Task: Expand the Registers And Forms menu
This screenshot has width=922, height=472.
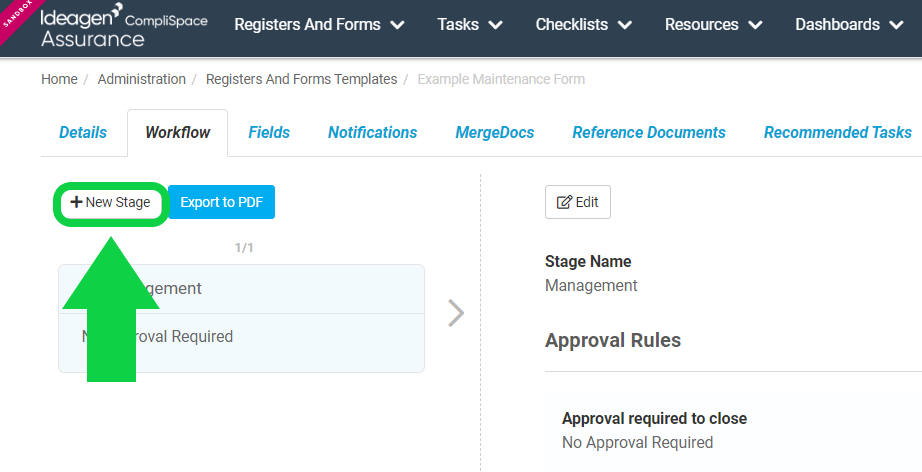Action: tap(319, 25)
